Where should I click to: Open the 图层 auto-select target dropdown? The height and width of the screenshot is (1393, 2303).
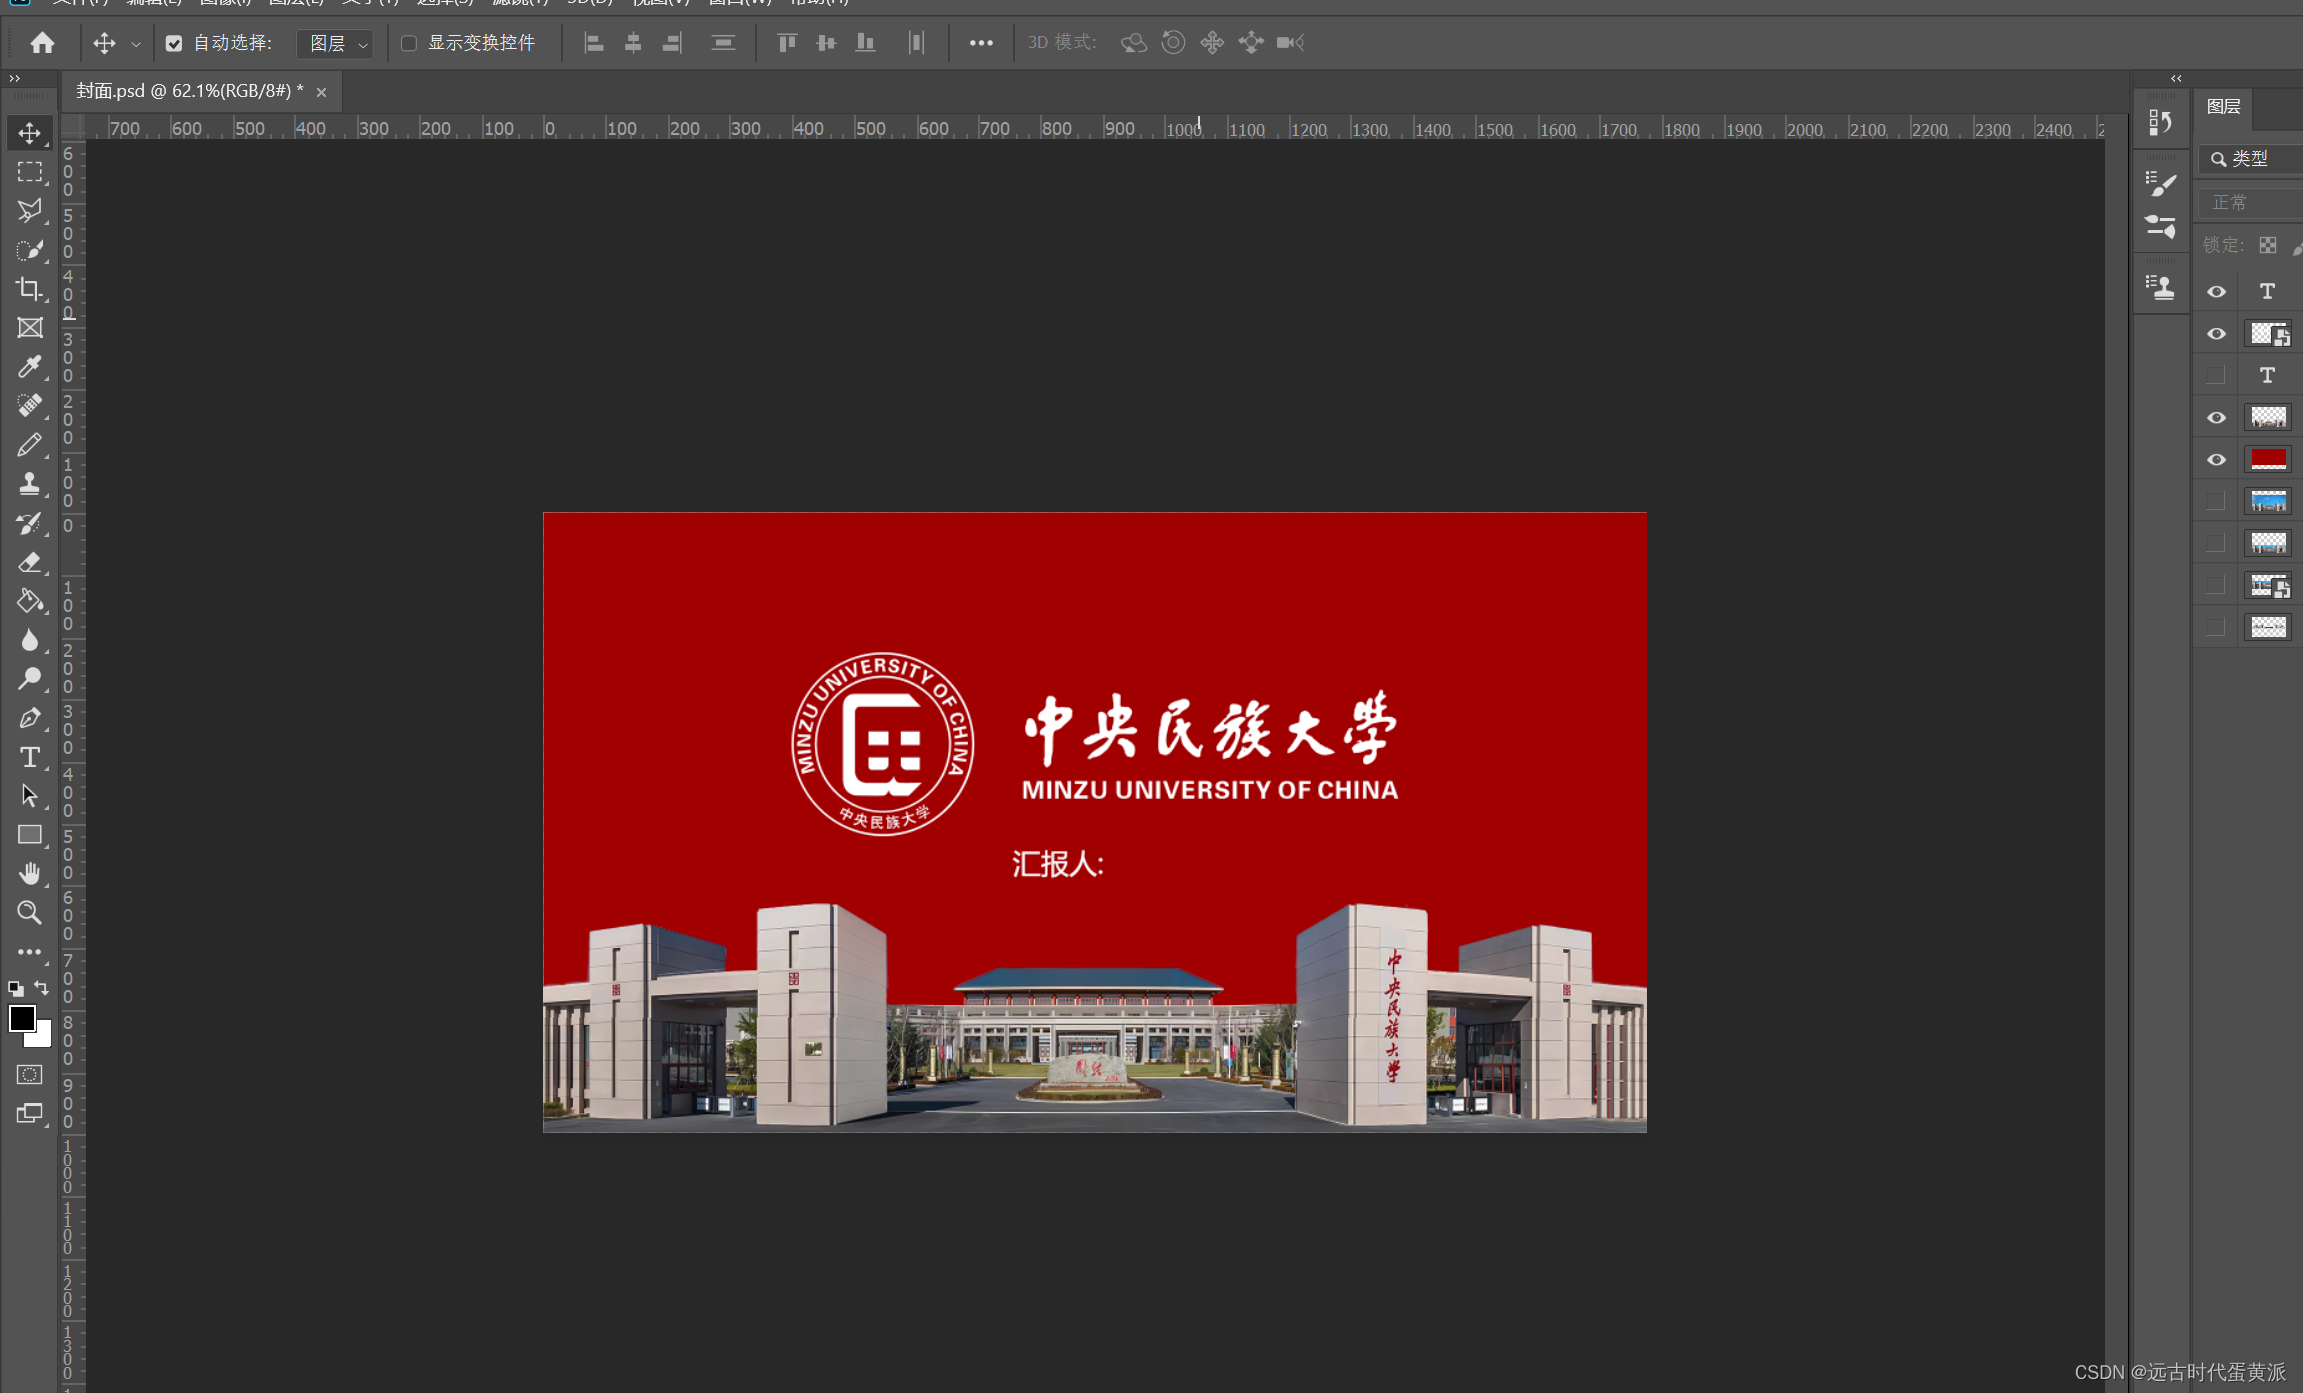337,43
